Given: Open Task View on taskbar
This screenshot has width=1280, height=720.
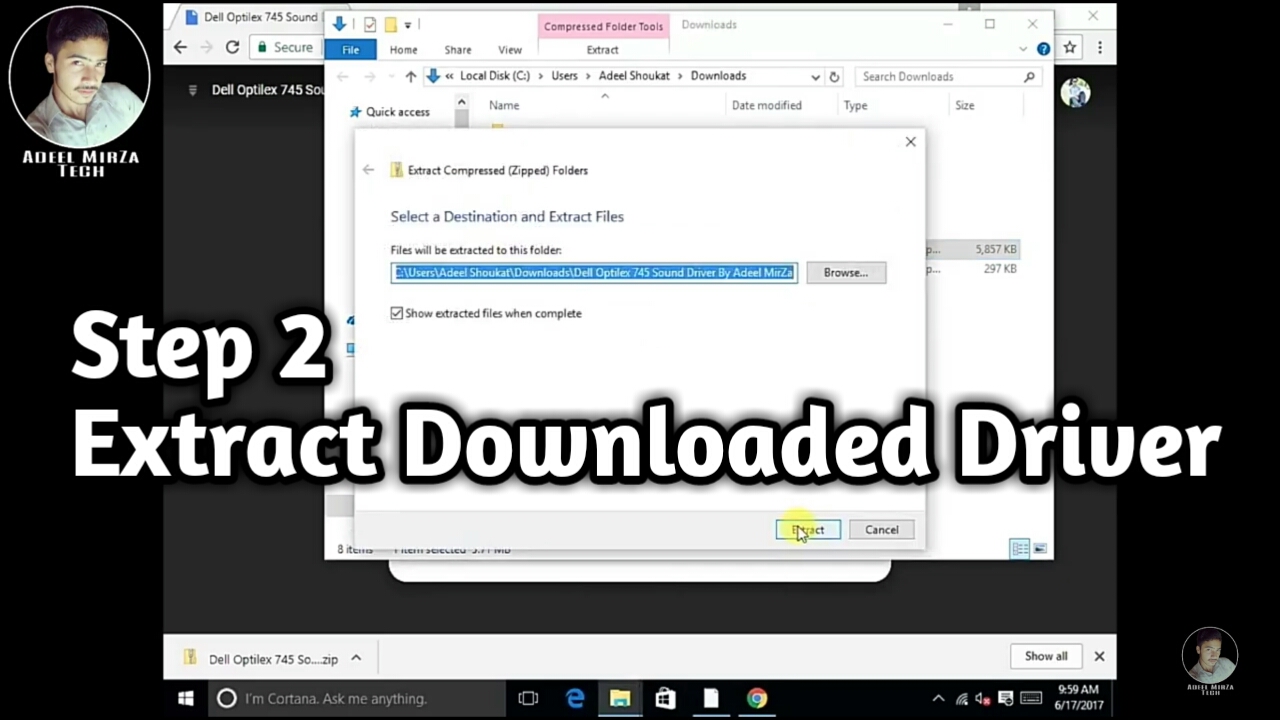Looking at the screenshot, I should [x=528, y=698].
